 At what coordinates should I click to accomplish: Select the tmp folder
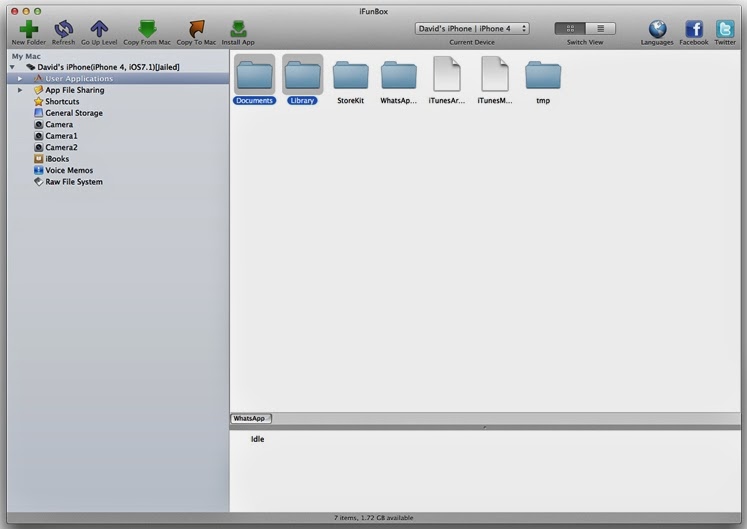pyautogui.click(x=543, y=80)
